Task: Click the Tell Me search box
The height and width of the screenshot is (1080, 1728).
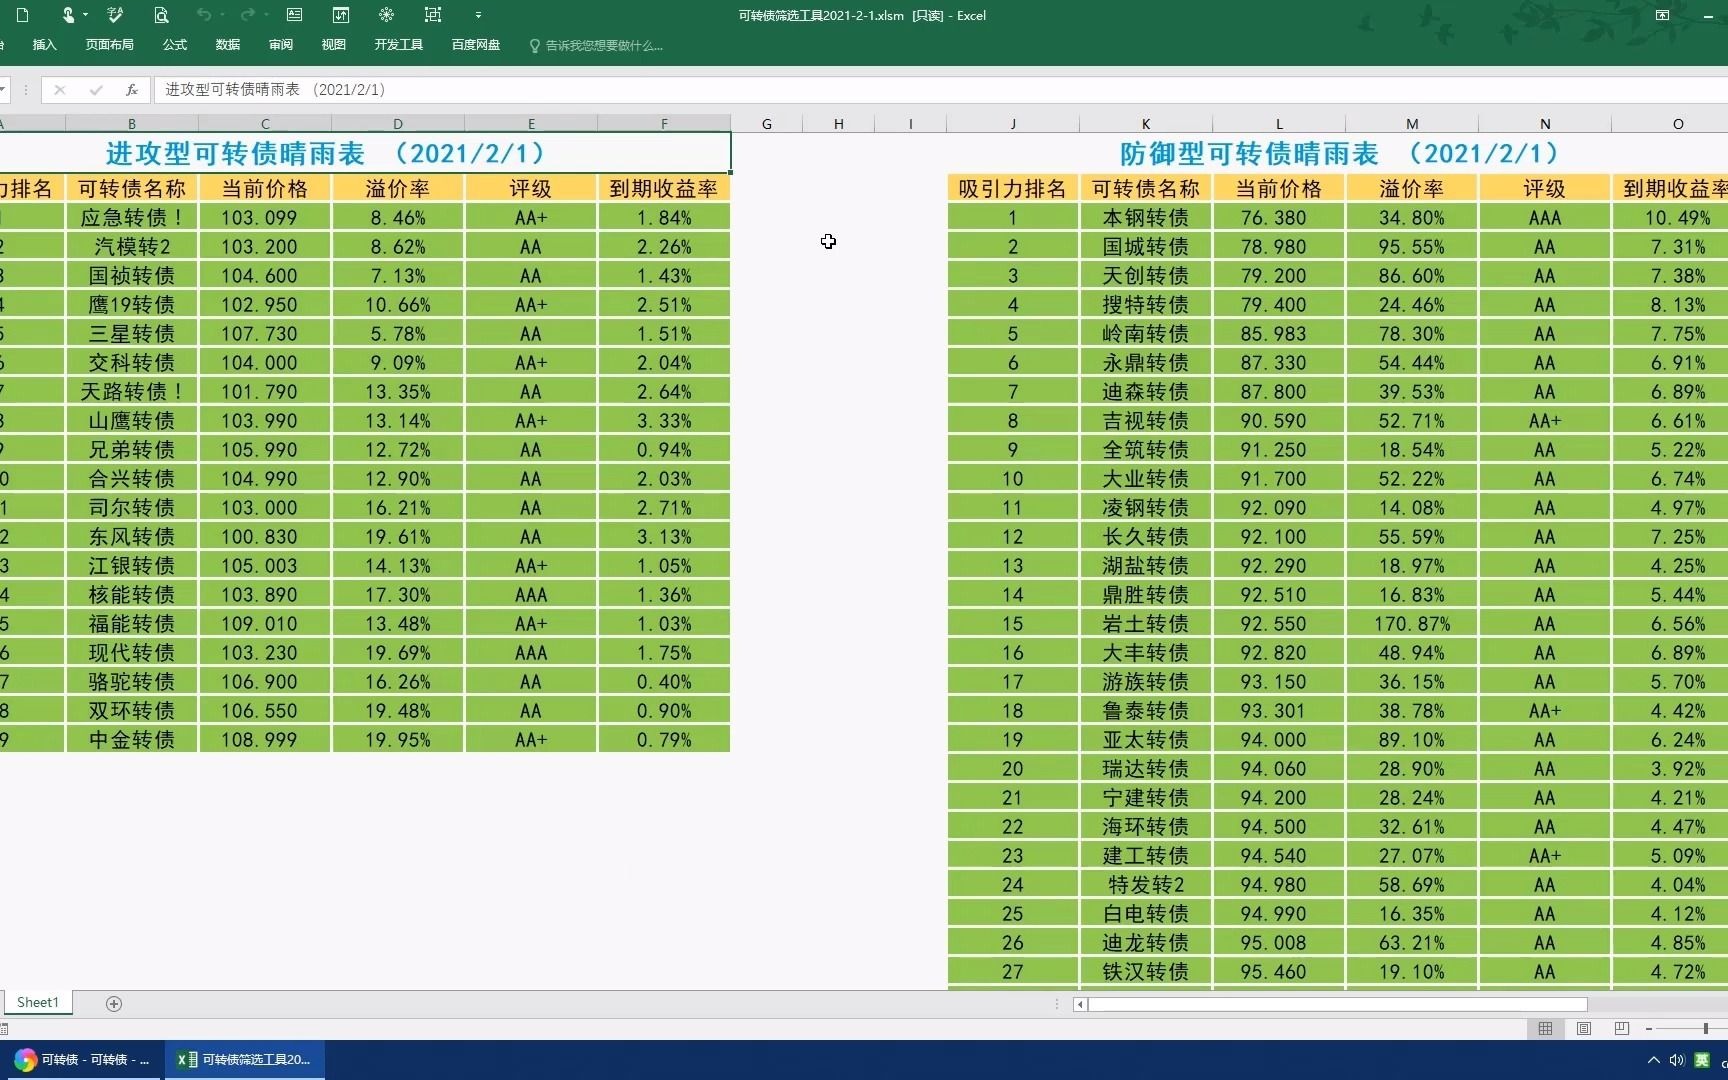Action: (596, 45)
